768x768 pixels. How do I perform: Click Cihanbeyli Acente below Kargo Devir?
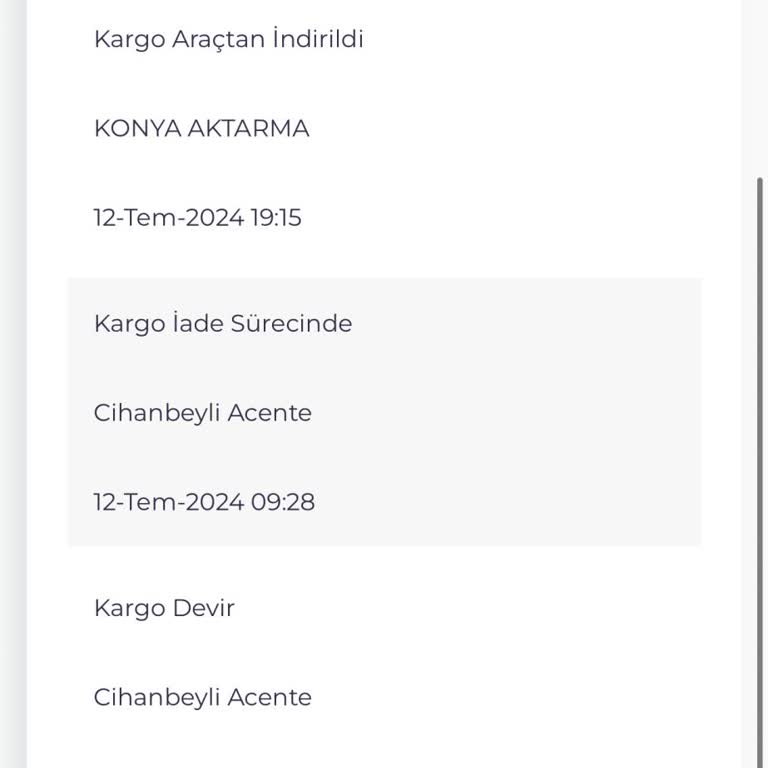pos(202,697)
